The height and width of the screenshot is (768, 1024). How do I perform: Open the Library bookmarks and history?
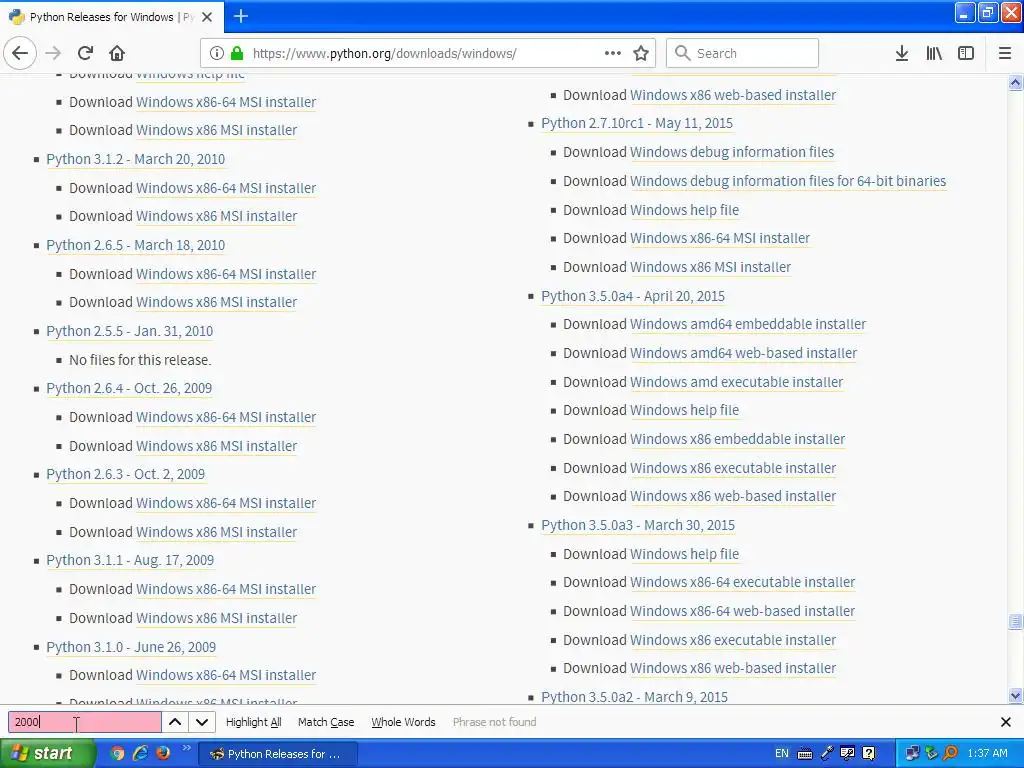934,53
